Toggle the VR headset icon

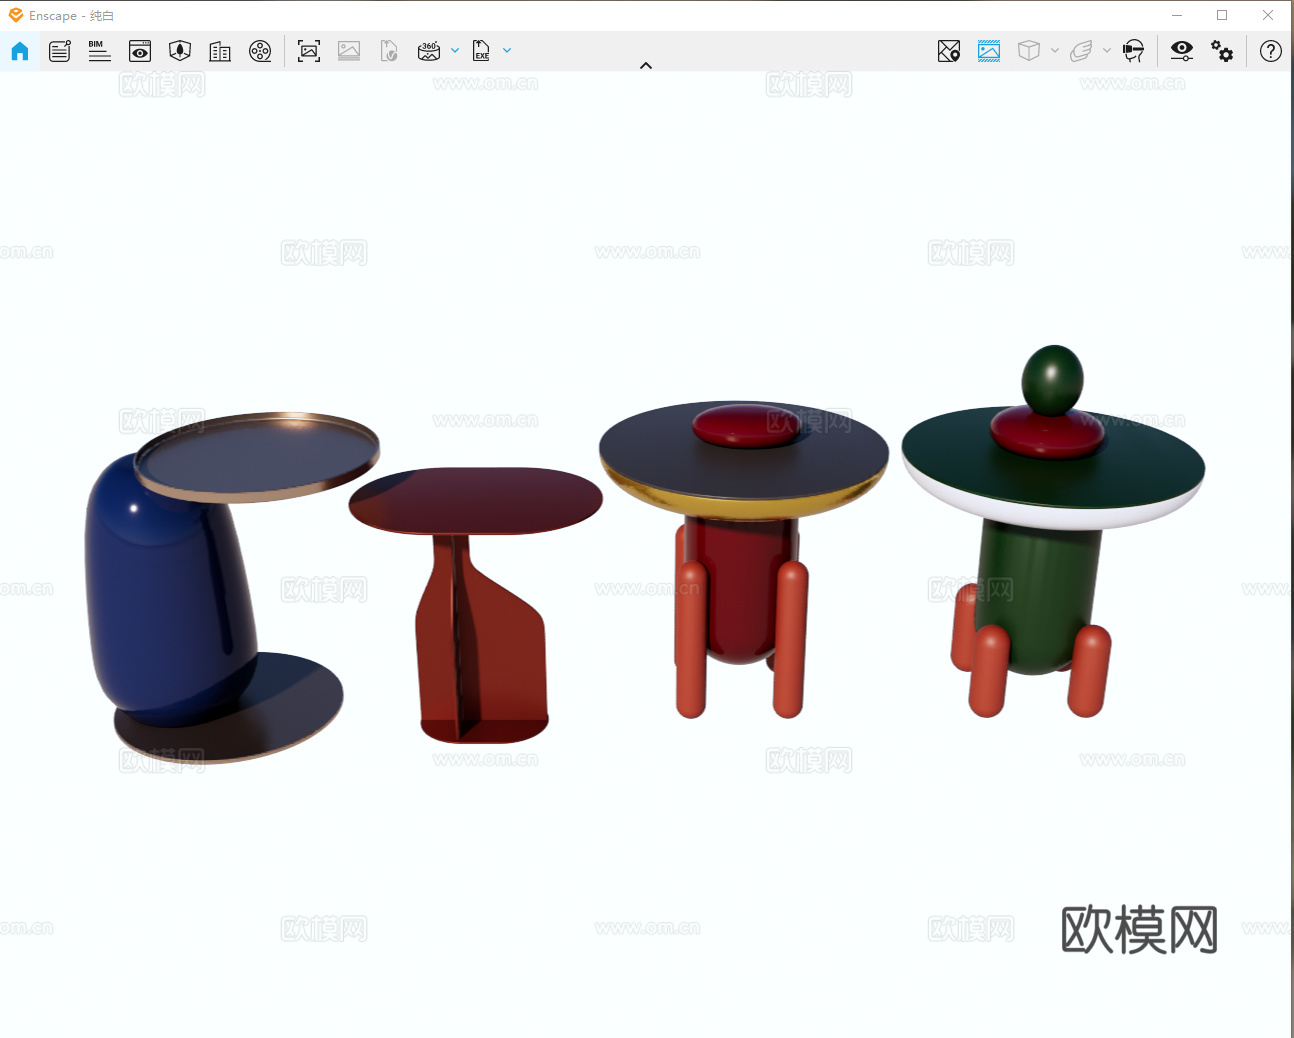(x=1133, y=51)
